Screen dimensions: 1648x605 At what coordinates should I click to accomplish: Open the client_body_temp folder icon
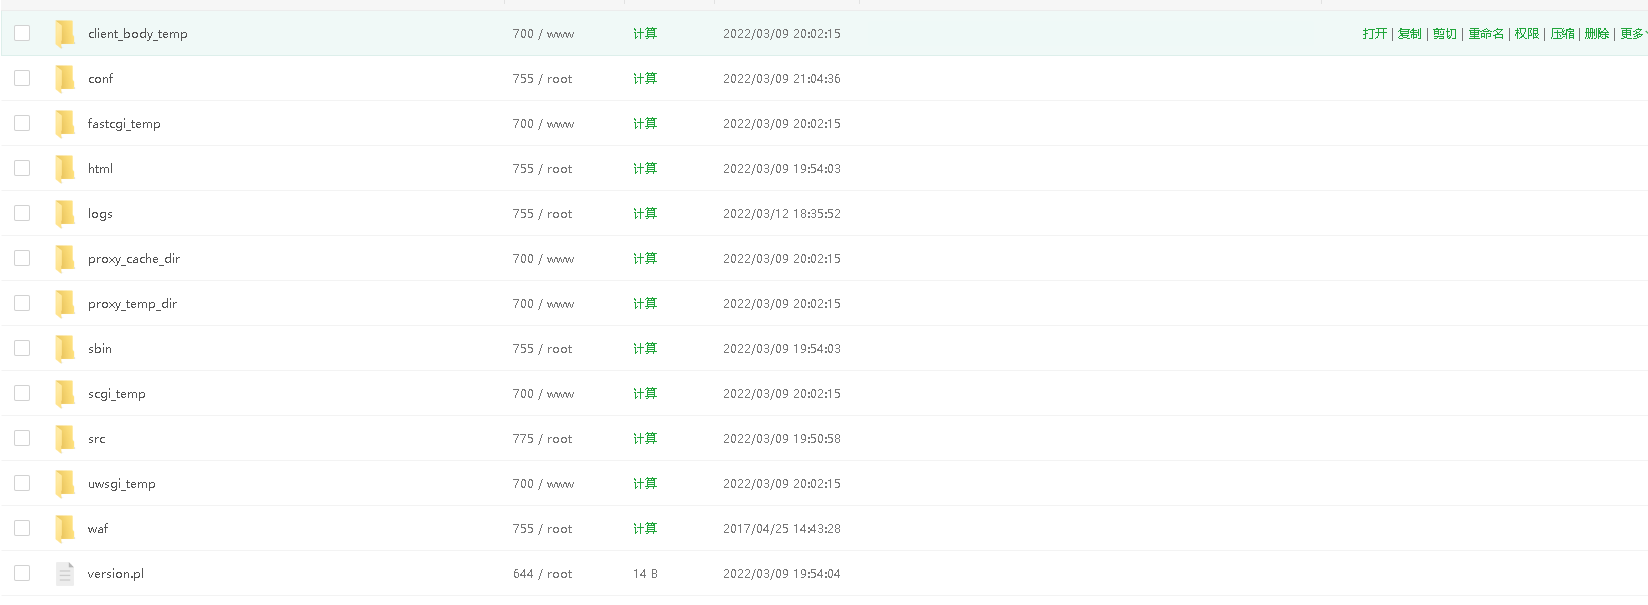click(65, 33)
